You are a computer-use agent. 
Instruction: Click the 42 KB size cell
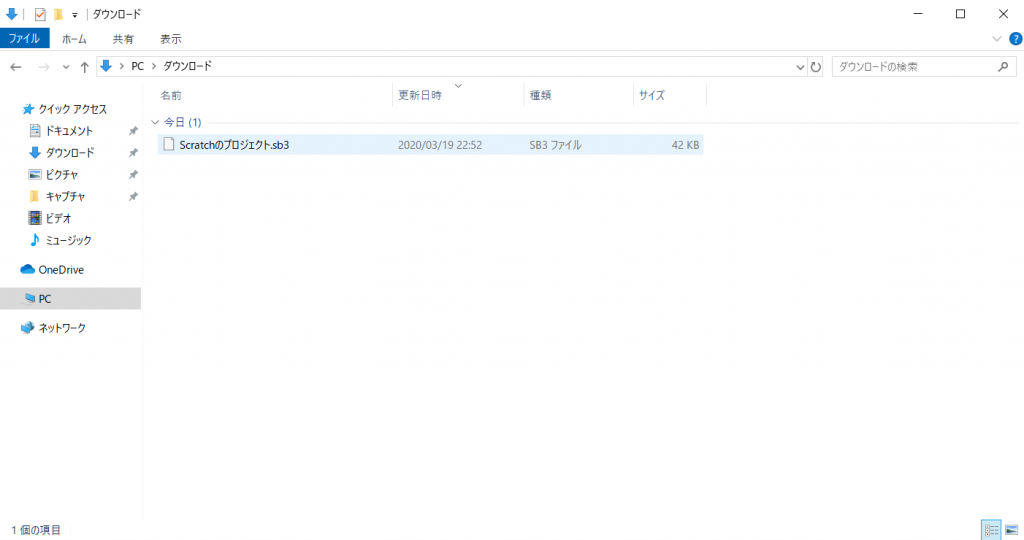click(x=685, y=145)
